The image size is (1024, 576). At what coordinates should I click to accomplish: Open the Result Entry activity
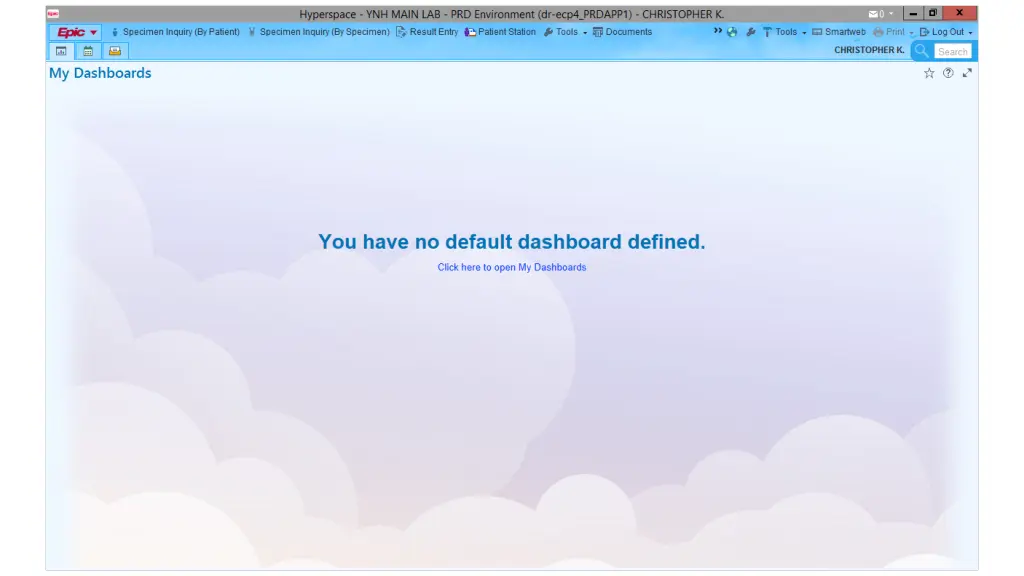point(427,32)
